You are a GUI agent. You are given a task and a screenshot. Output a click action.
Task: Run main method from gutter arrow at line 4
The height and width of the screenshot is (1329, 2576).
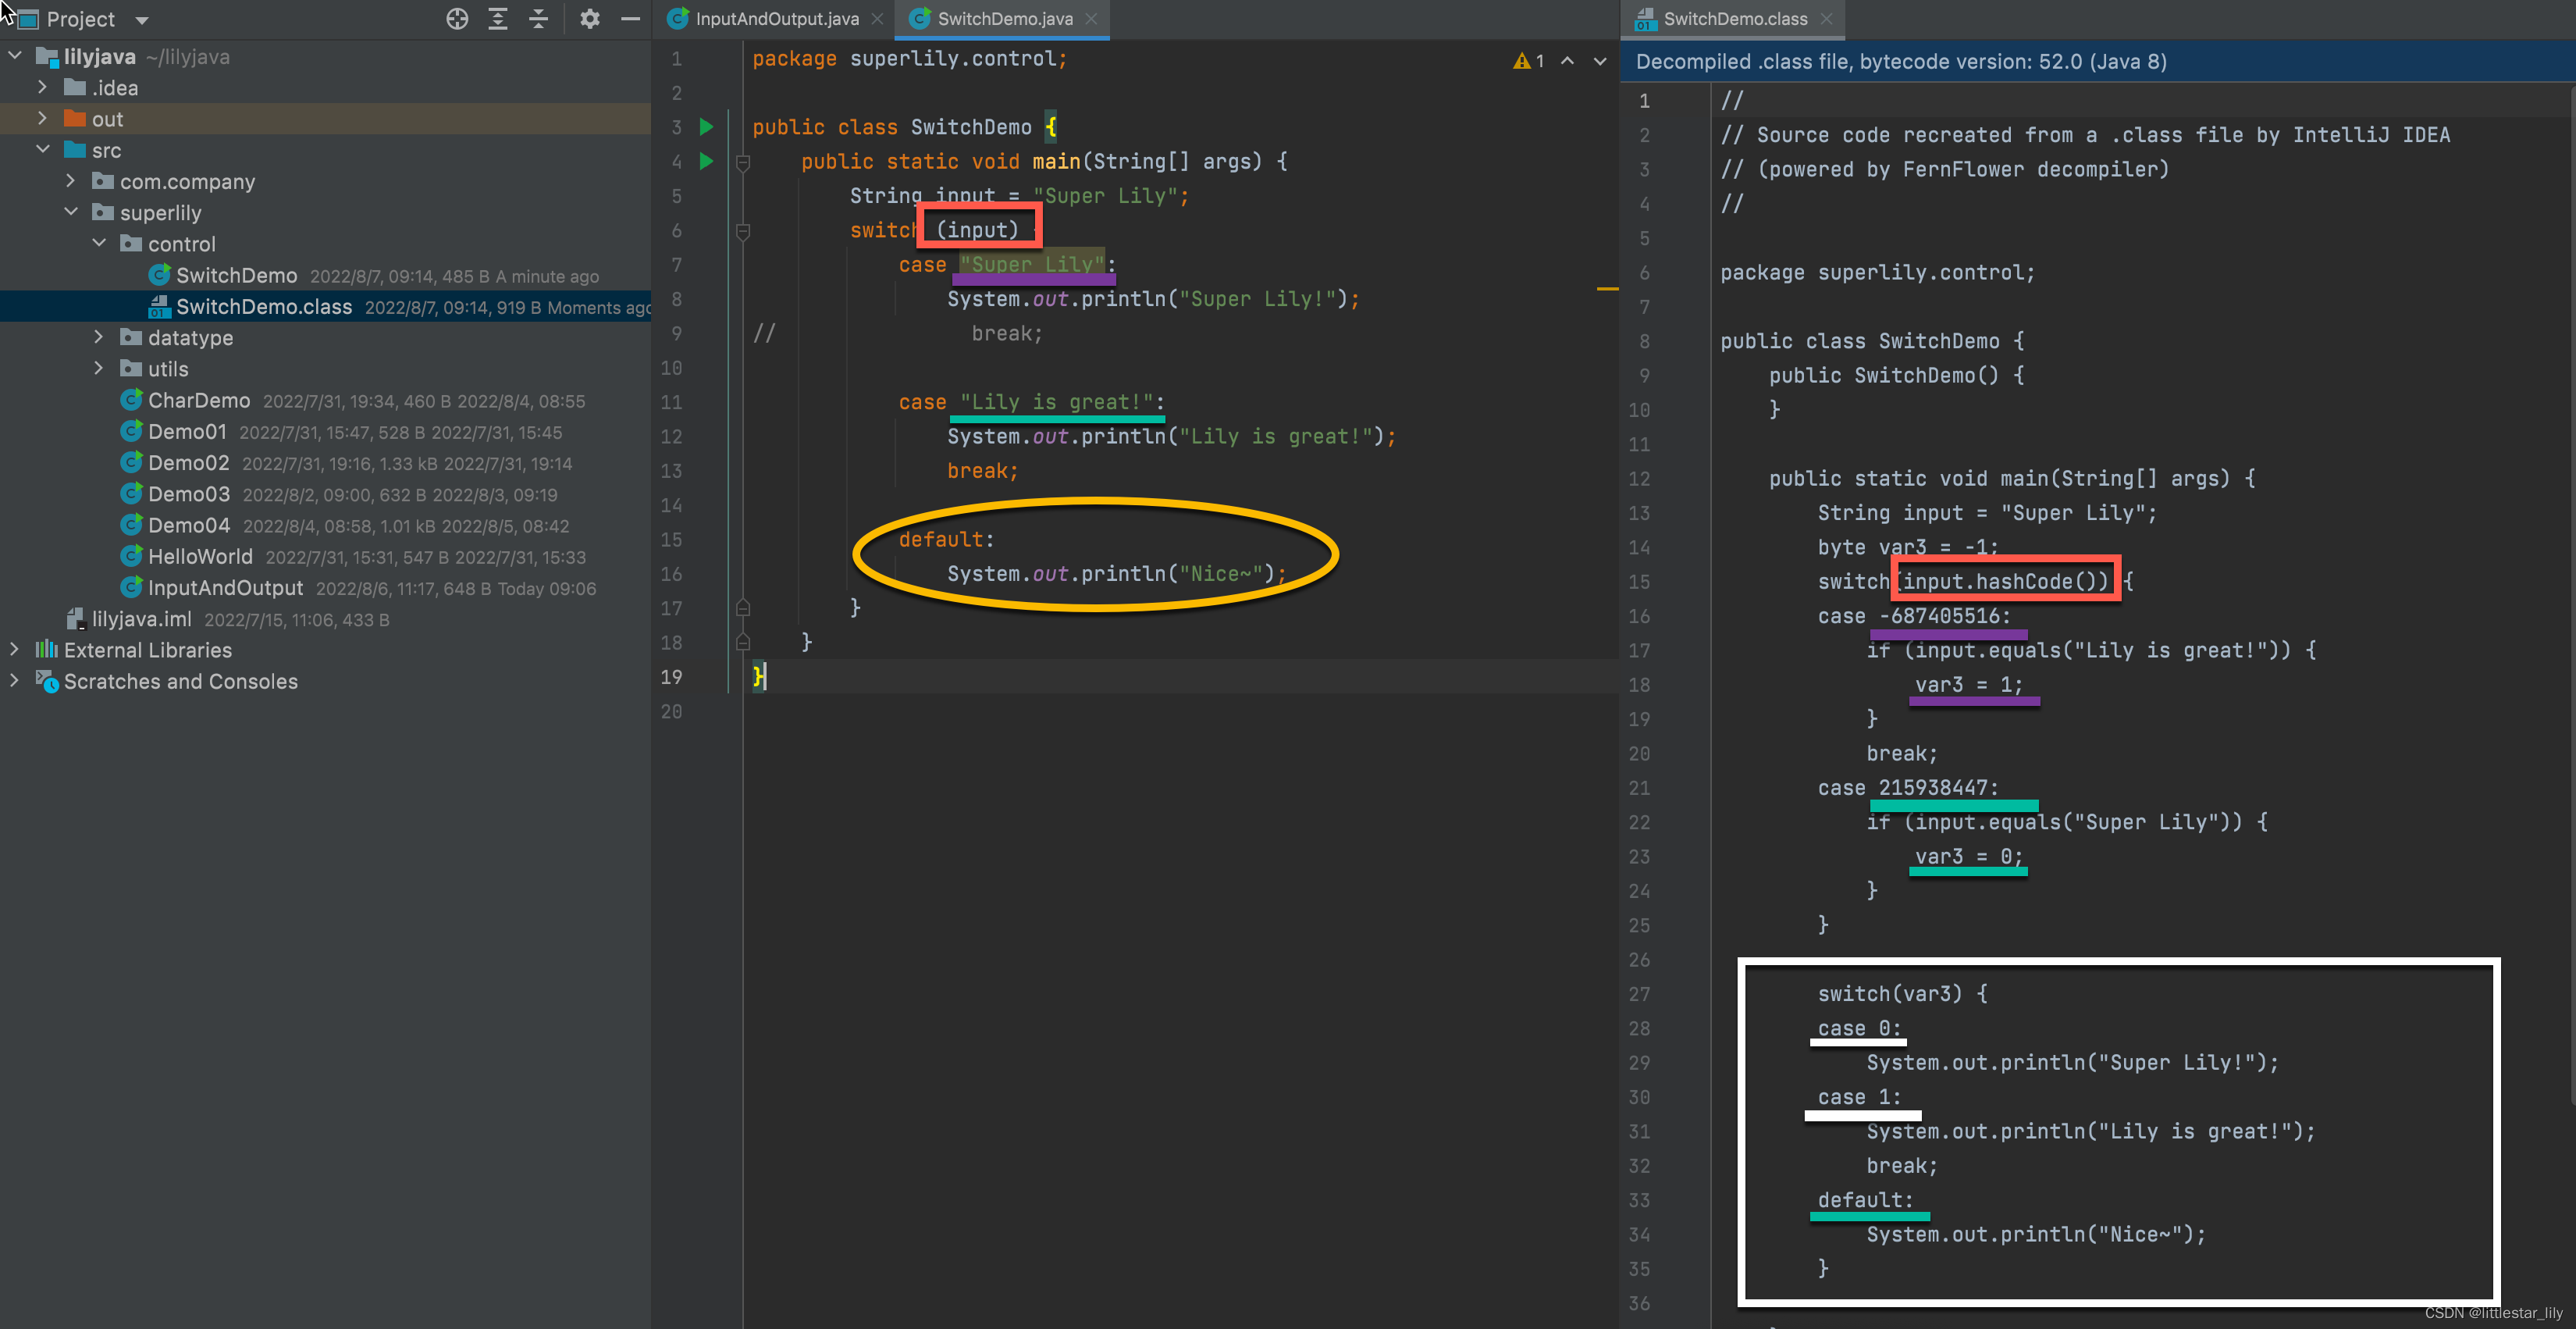click(x=706, y=161)
